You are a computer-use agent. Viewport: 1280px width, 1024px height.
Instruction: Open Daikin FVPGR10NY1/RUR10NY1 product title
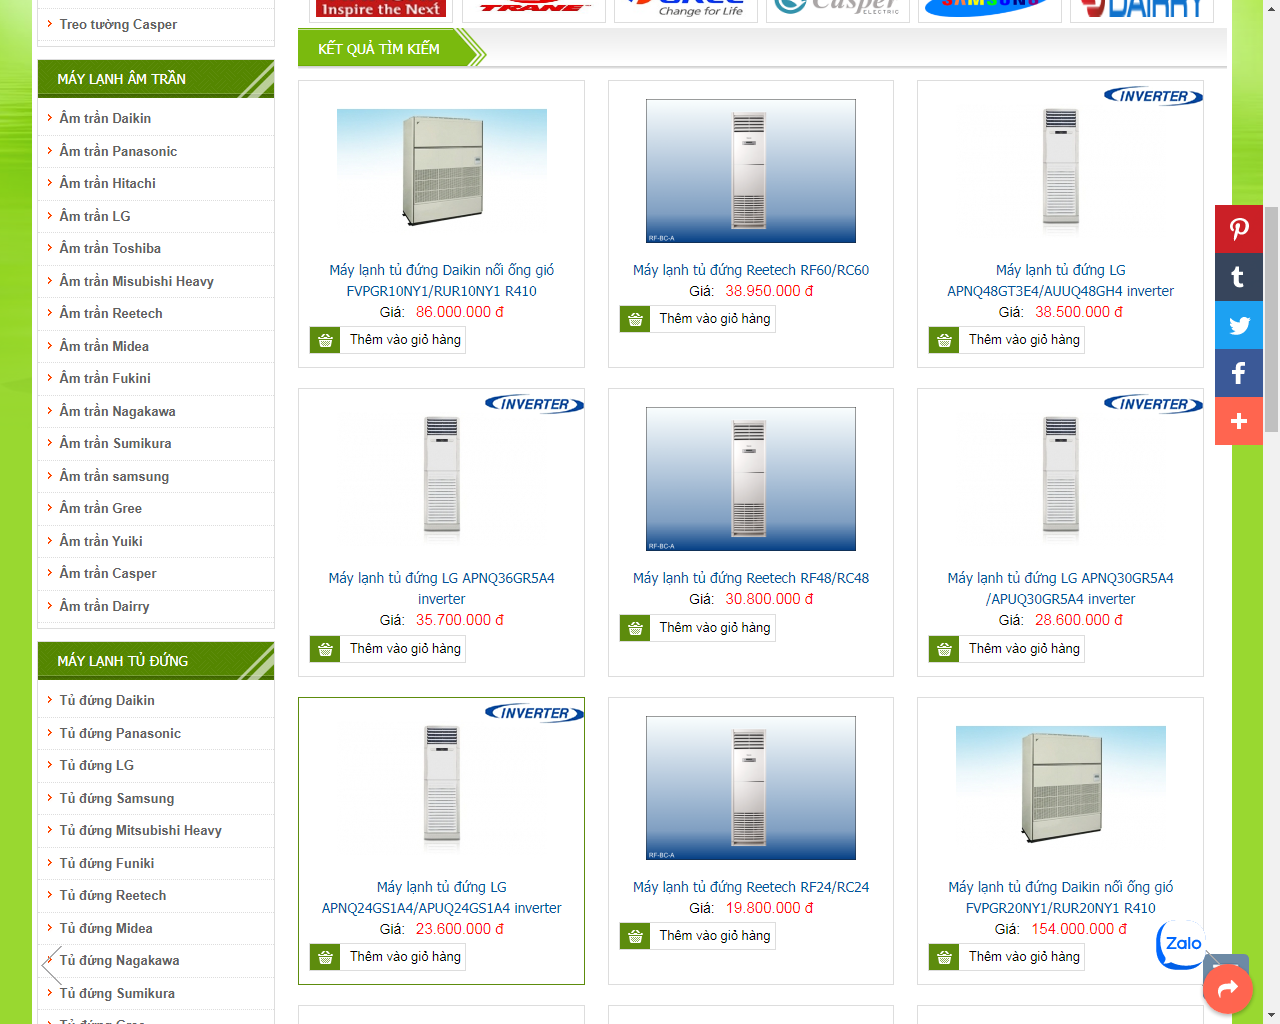coord(442,280)
